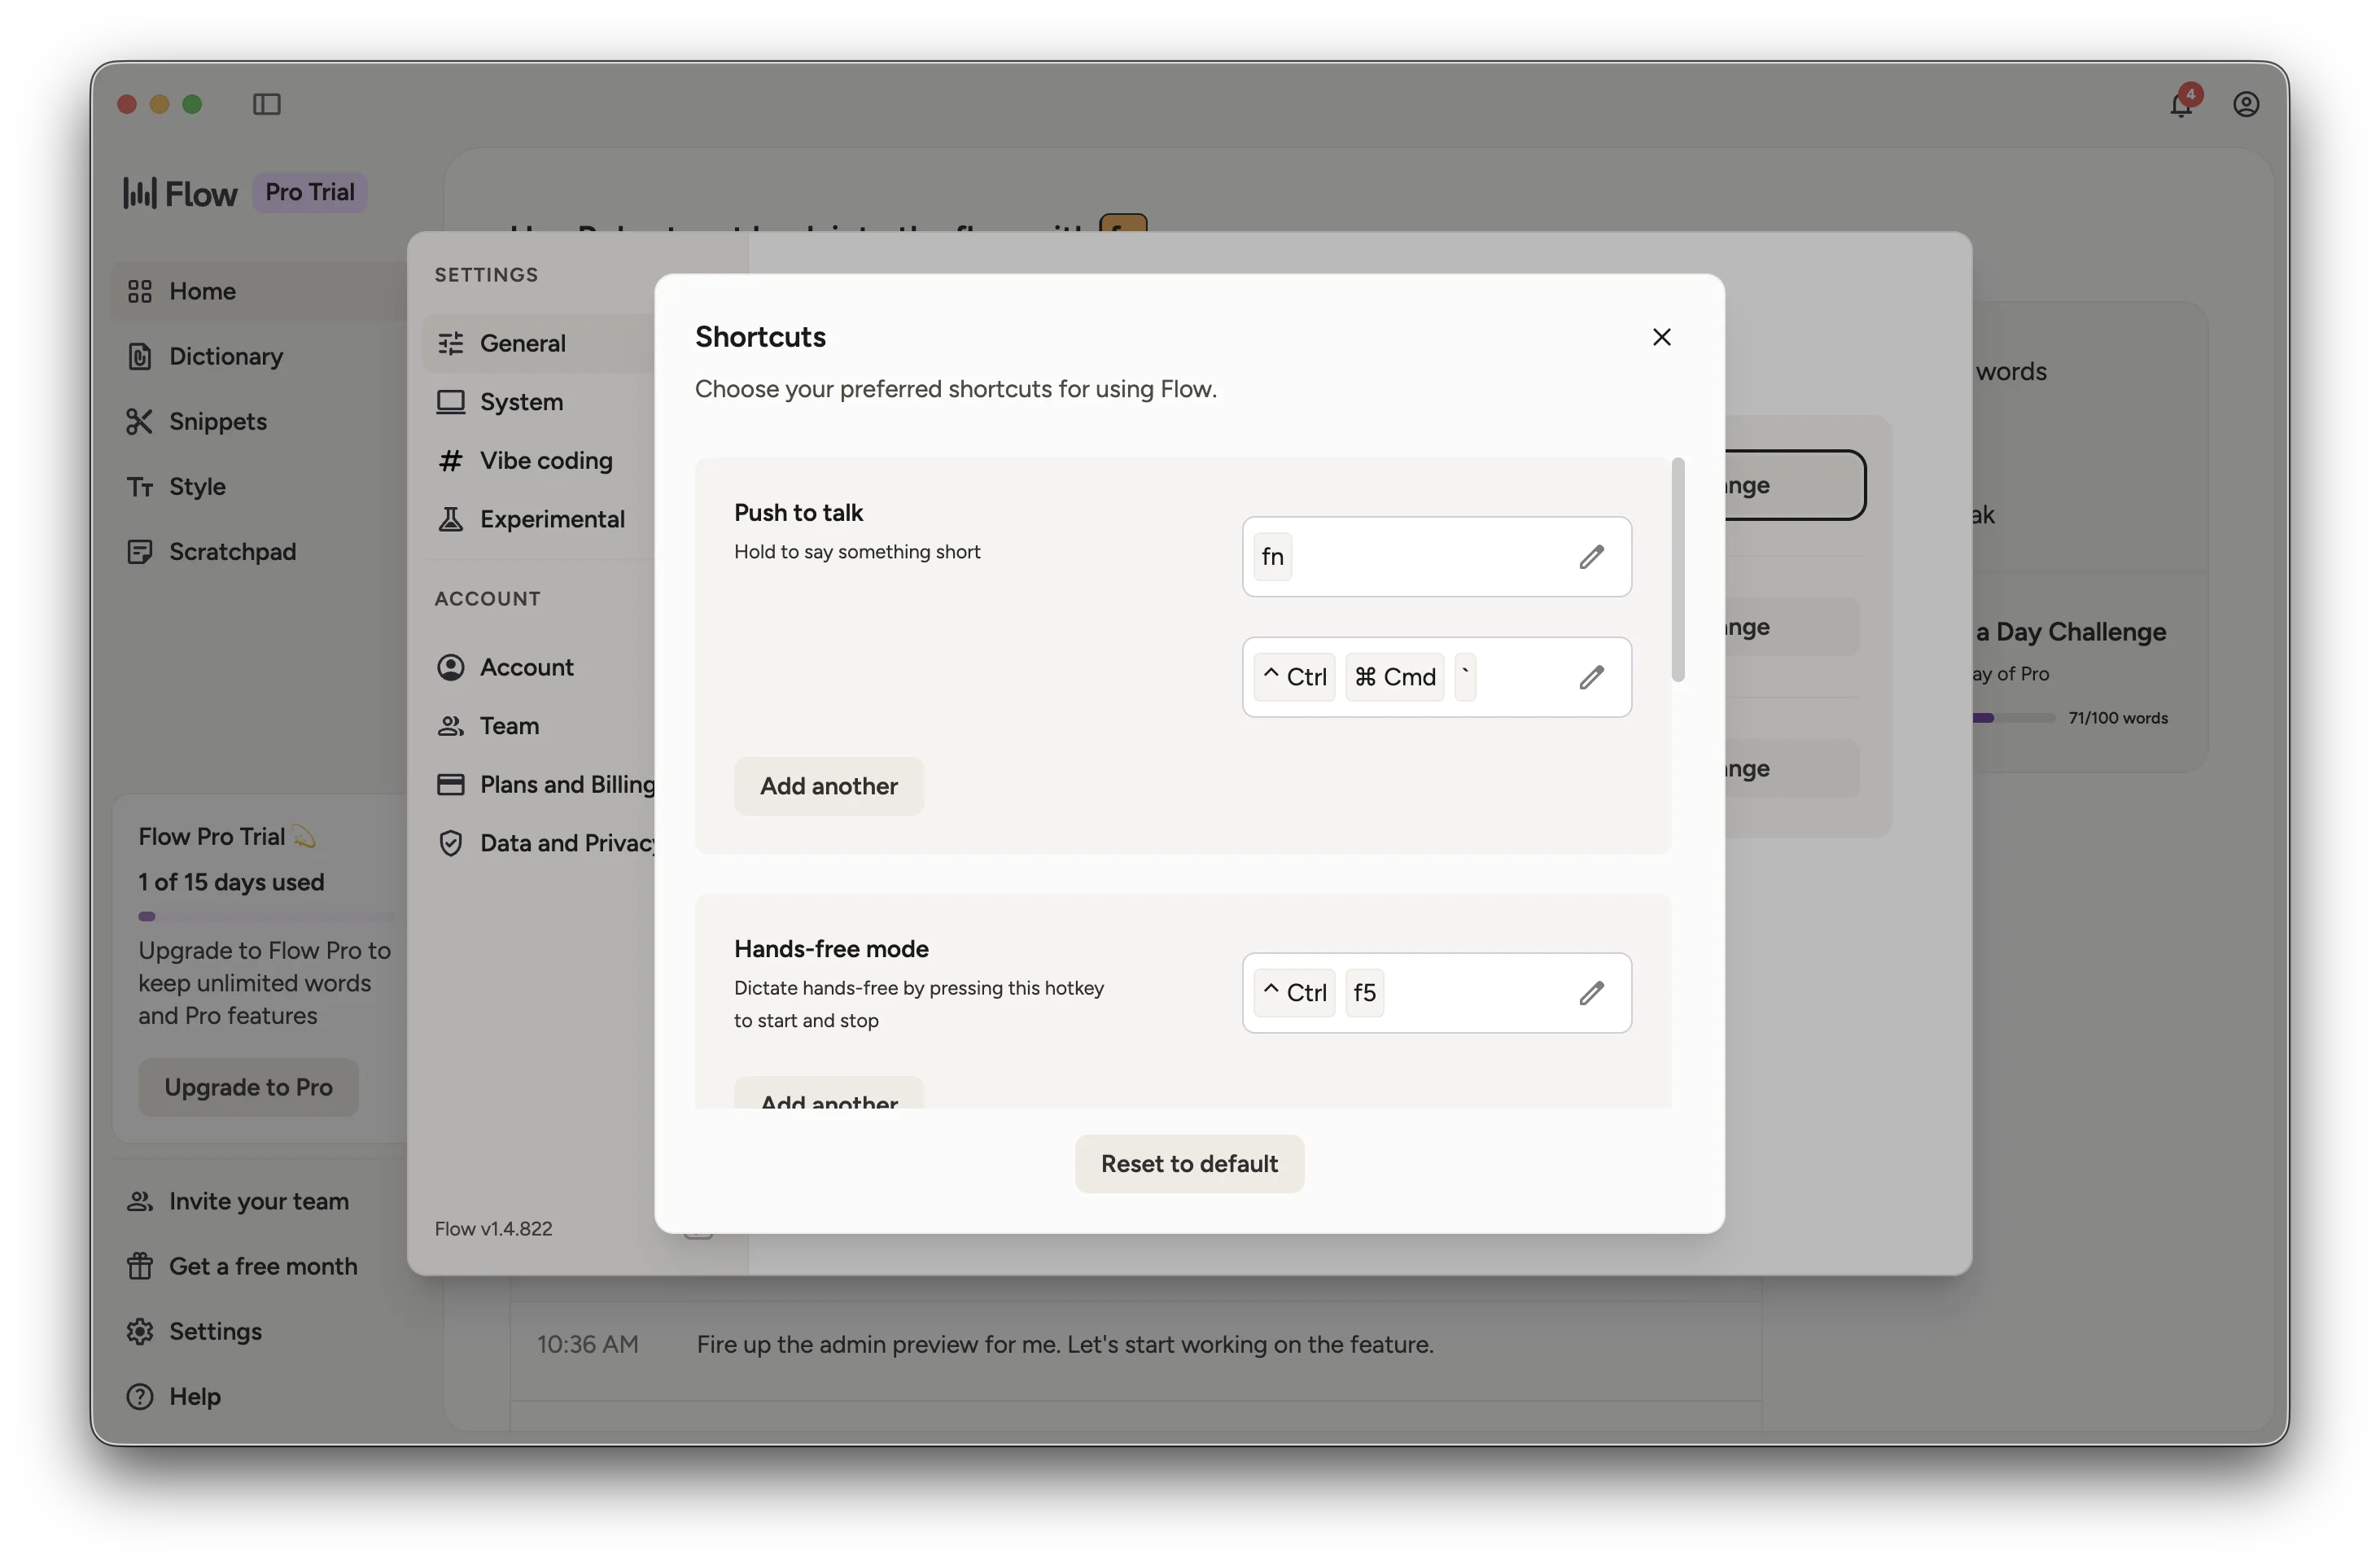2380x1566 pixels.
Task: Open Account settings
Action: click(x=527, y=667)
